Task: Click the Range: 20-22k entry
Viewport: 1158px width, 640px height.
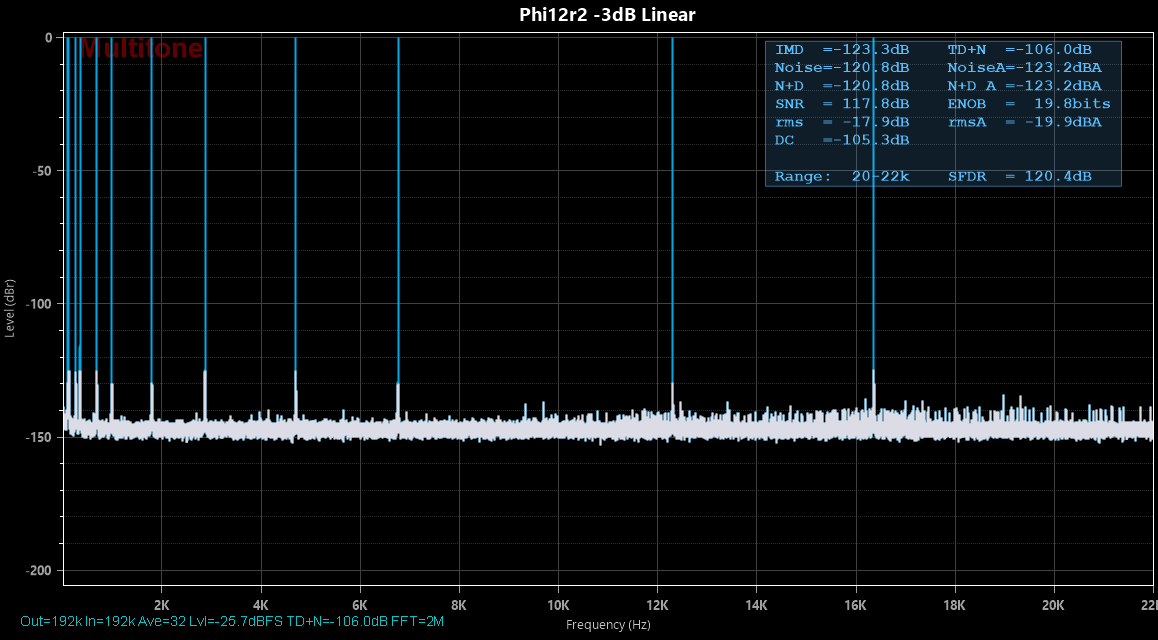Action: [x=842, y=176]
